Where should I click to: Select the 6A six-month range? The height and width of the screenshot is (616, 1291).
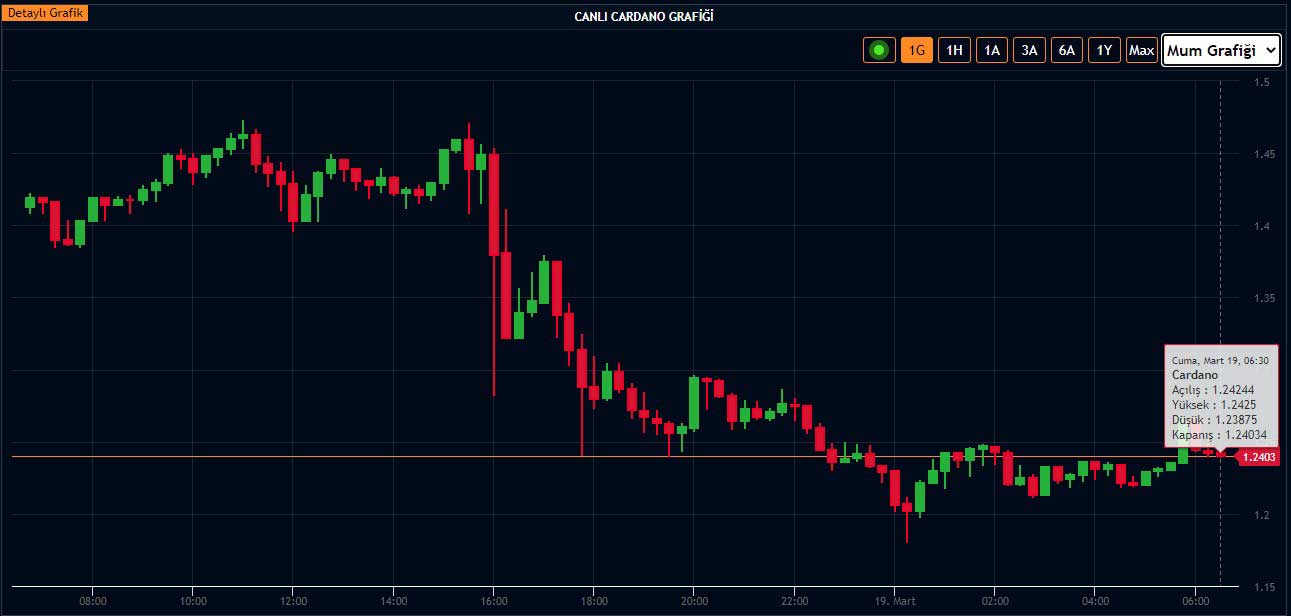click(x=1067, y=50)
